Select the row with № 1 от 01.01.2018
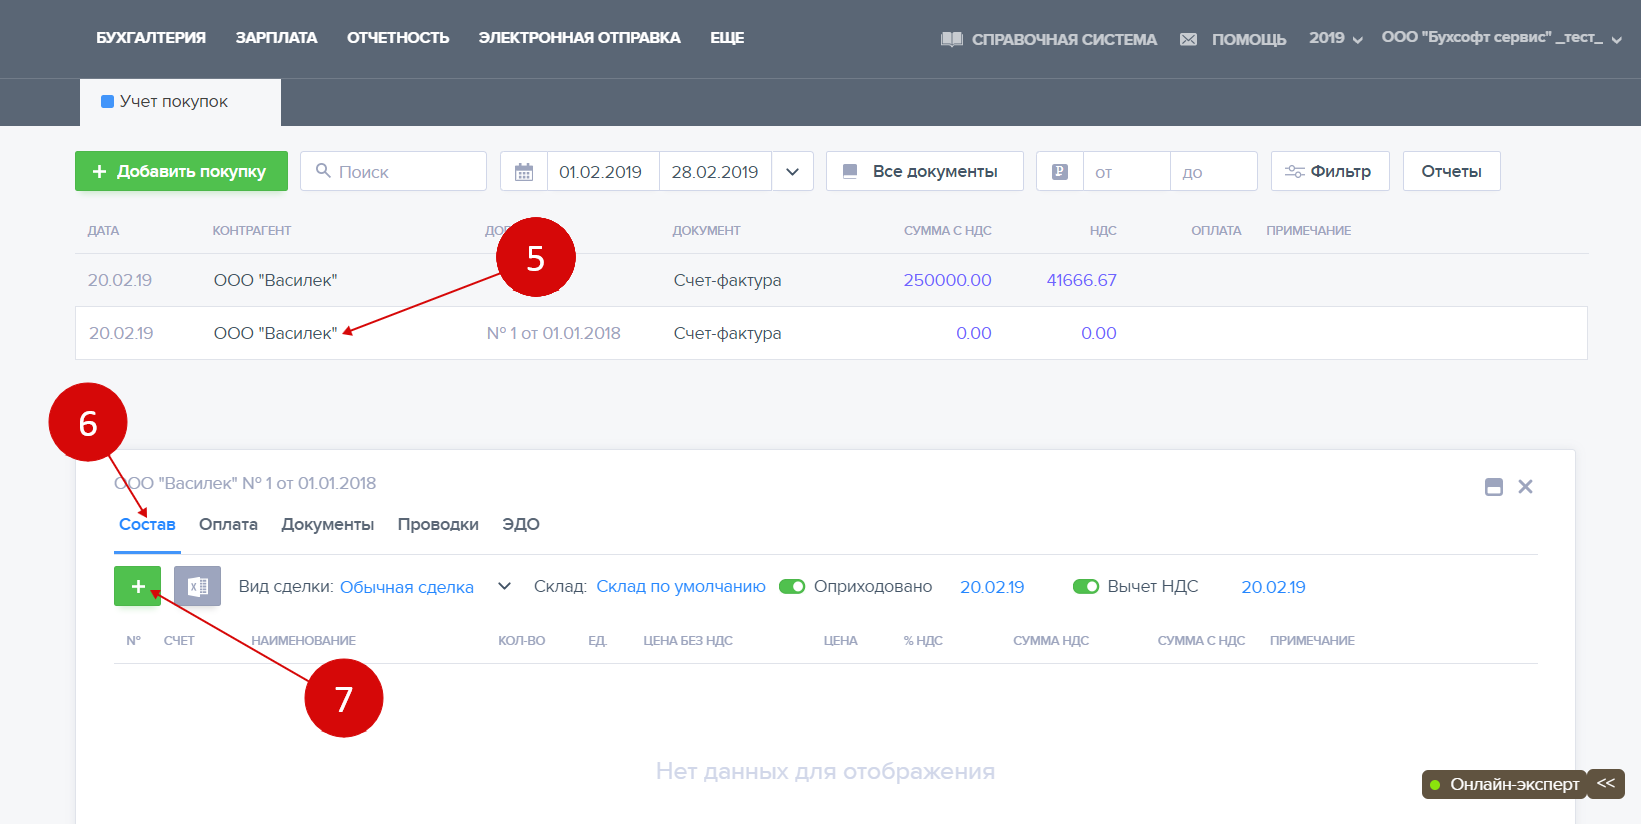 tap(831, 333)
